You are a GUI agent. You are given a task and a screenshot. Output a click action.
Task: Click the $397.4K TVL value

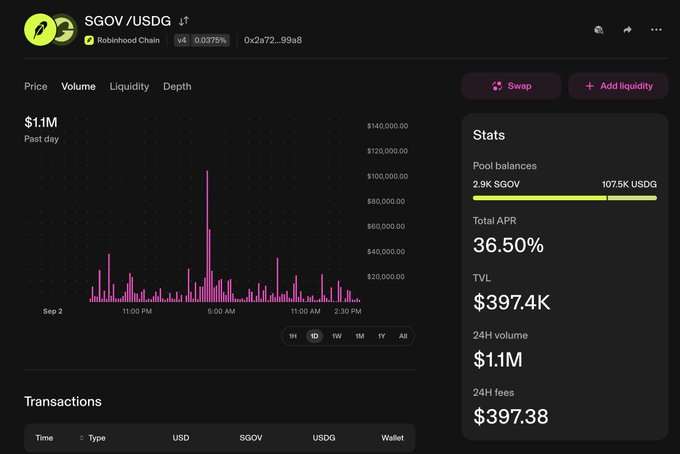[512, 302]
